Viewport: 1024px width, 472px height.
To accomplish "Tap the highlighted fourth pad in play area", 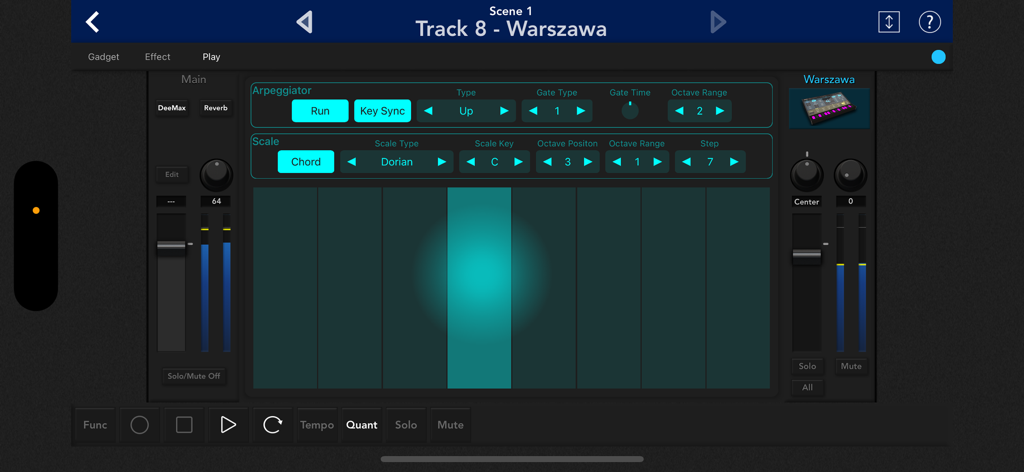I will [479, 288].
